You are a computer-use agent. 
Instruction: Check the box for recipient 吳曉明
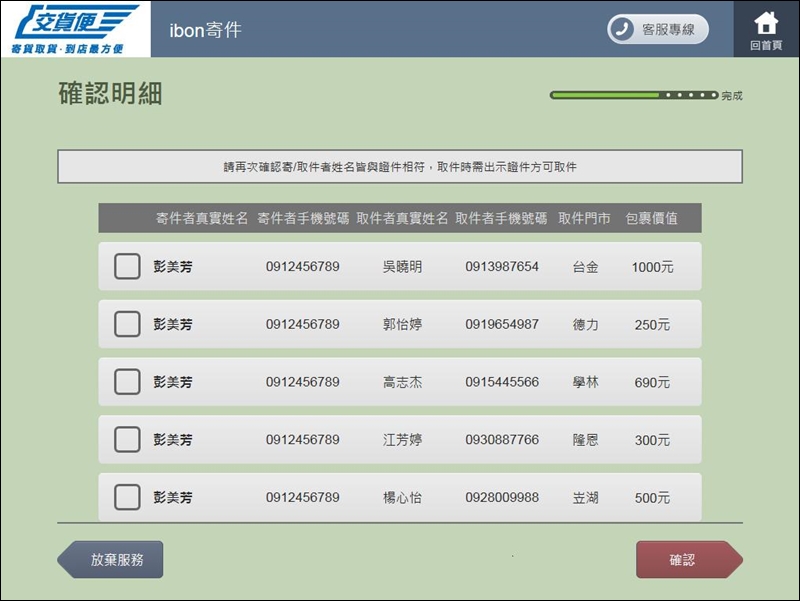click(x=127, y=267)
